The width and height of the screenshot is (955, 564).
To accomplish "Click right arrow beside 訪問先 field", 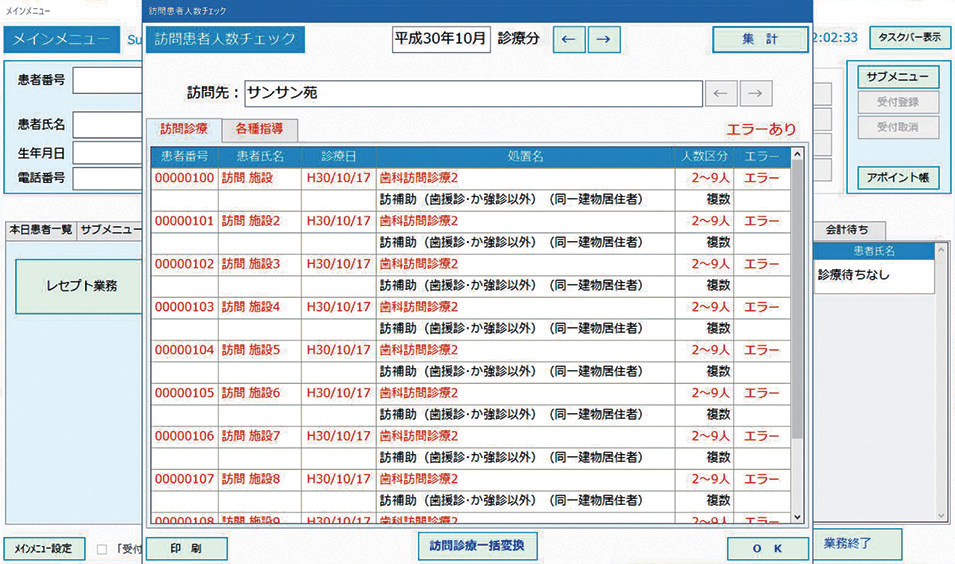I will tap(756, 93).
